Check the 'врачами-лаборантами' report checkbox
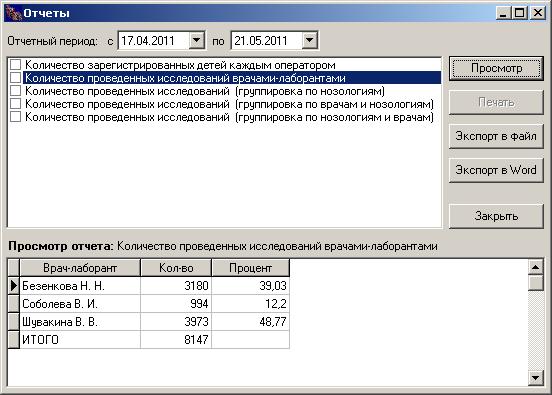The width and height of the screenshot is (552, 395). (15, 78)
